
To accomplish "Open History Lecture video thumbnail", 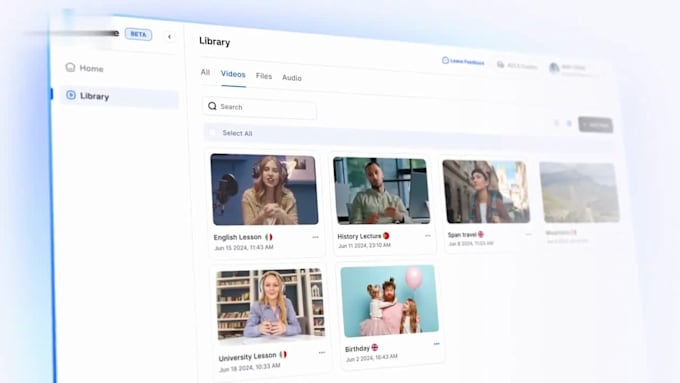I will [x=382, y=191].
